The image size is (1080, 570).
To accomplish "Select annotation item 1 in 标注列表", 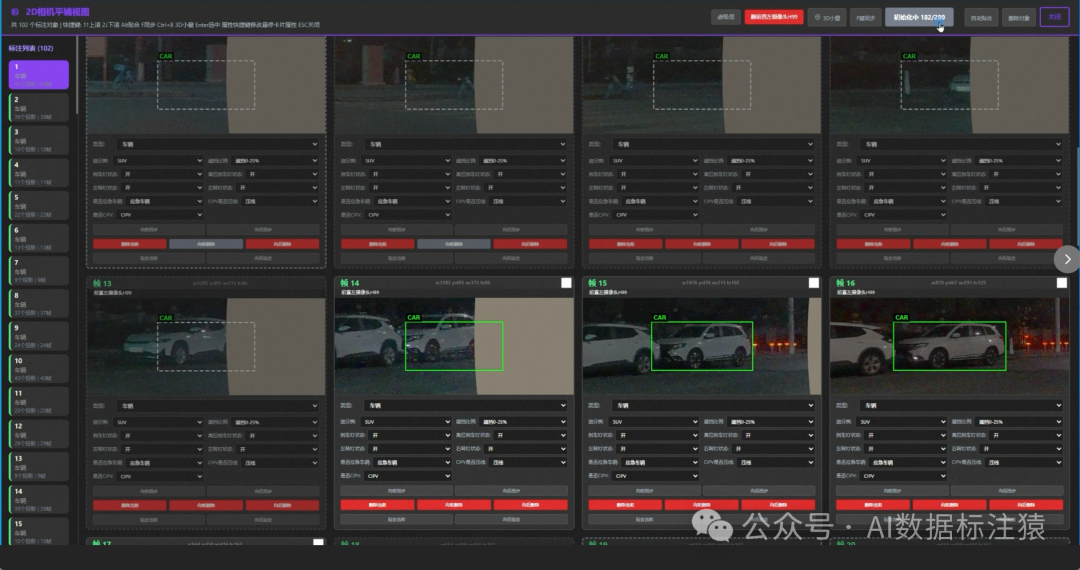I will point(39,74).
